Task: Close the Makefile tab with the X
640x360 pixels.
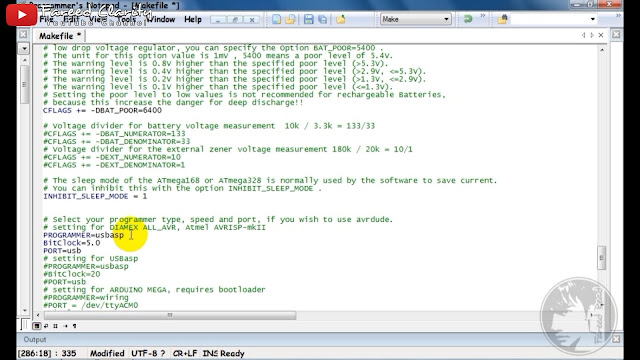Action: point(601,36)
